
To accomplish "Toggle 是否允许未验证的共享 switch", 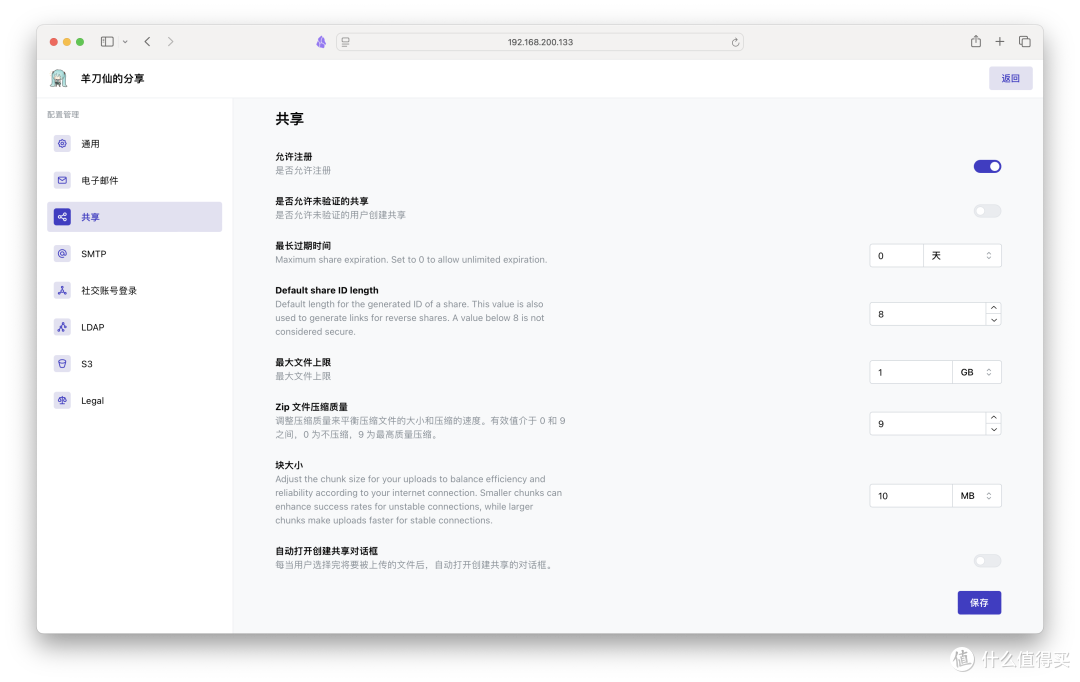I will click(x=987, y=211).
